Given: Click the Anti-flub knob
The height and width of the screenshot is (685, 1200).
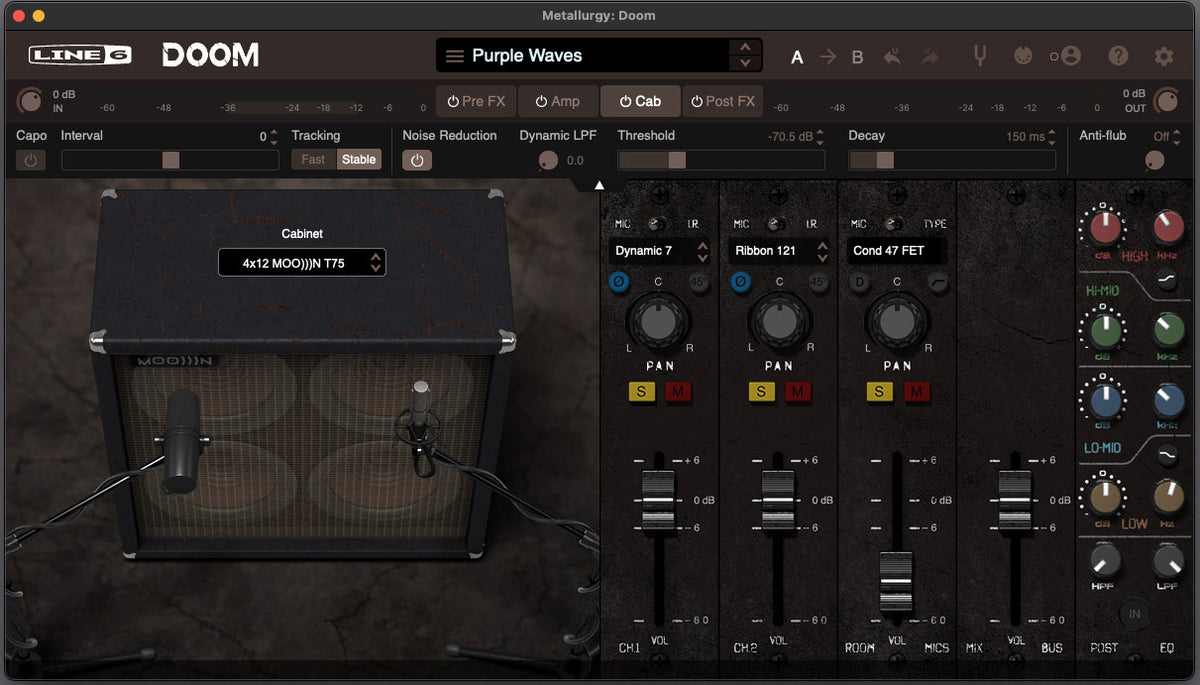Looking at the screenshot, I should (1155, 160).
